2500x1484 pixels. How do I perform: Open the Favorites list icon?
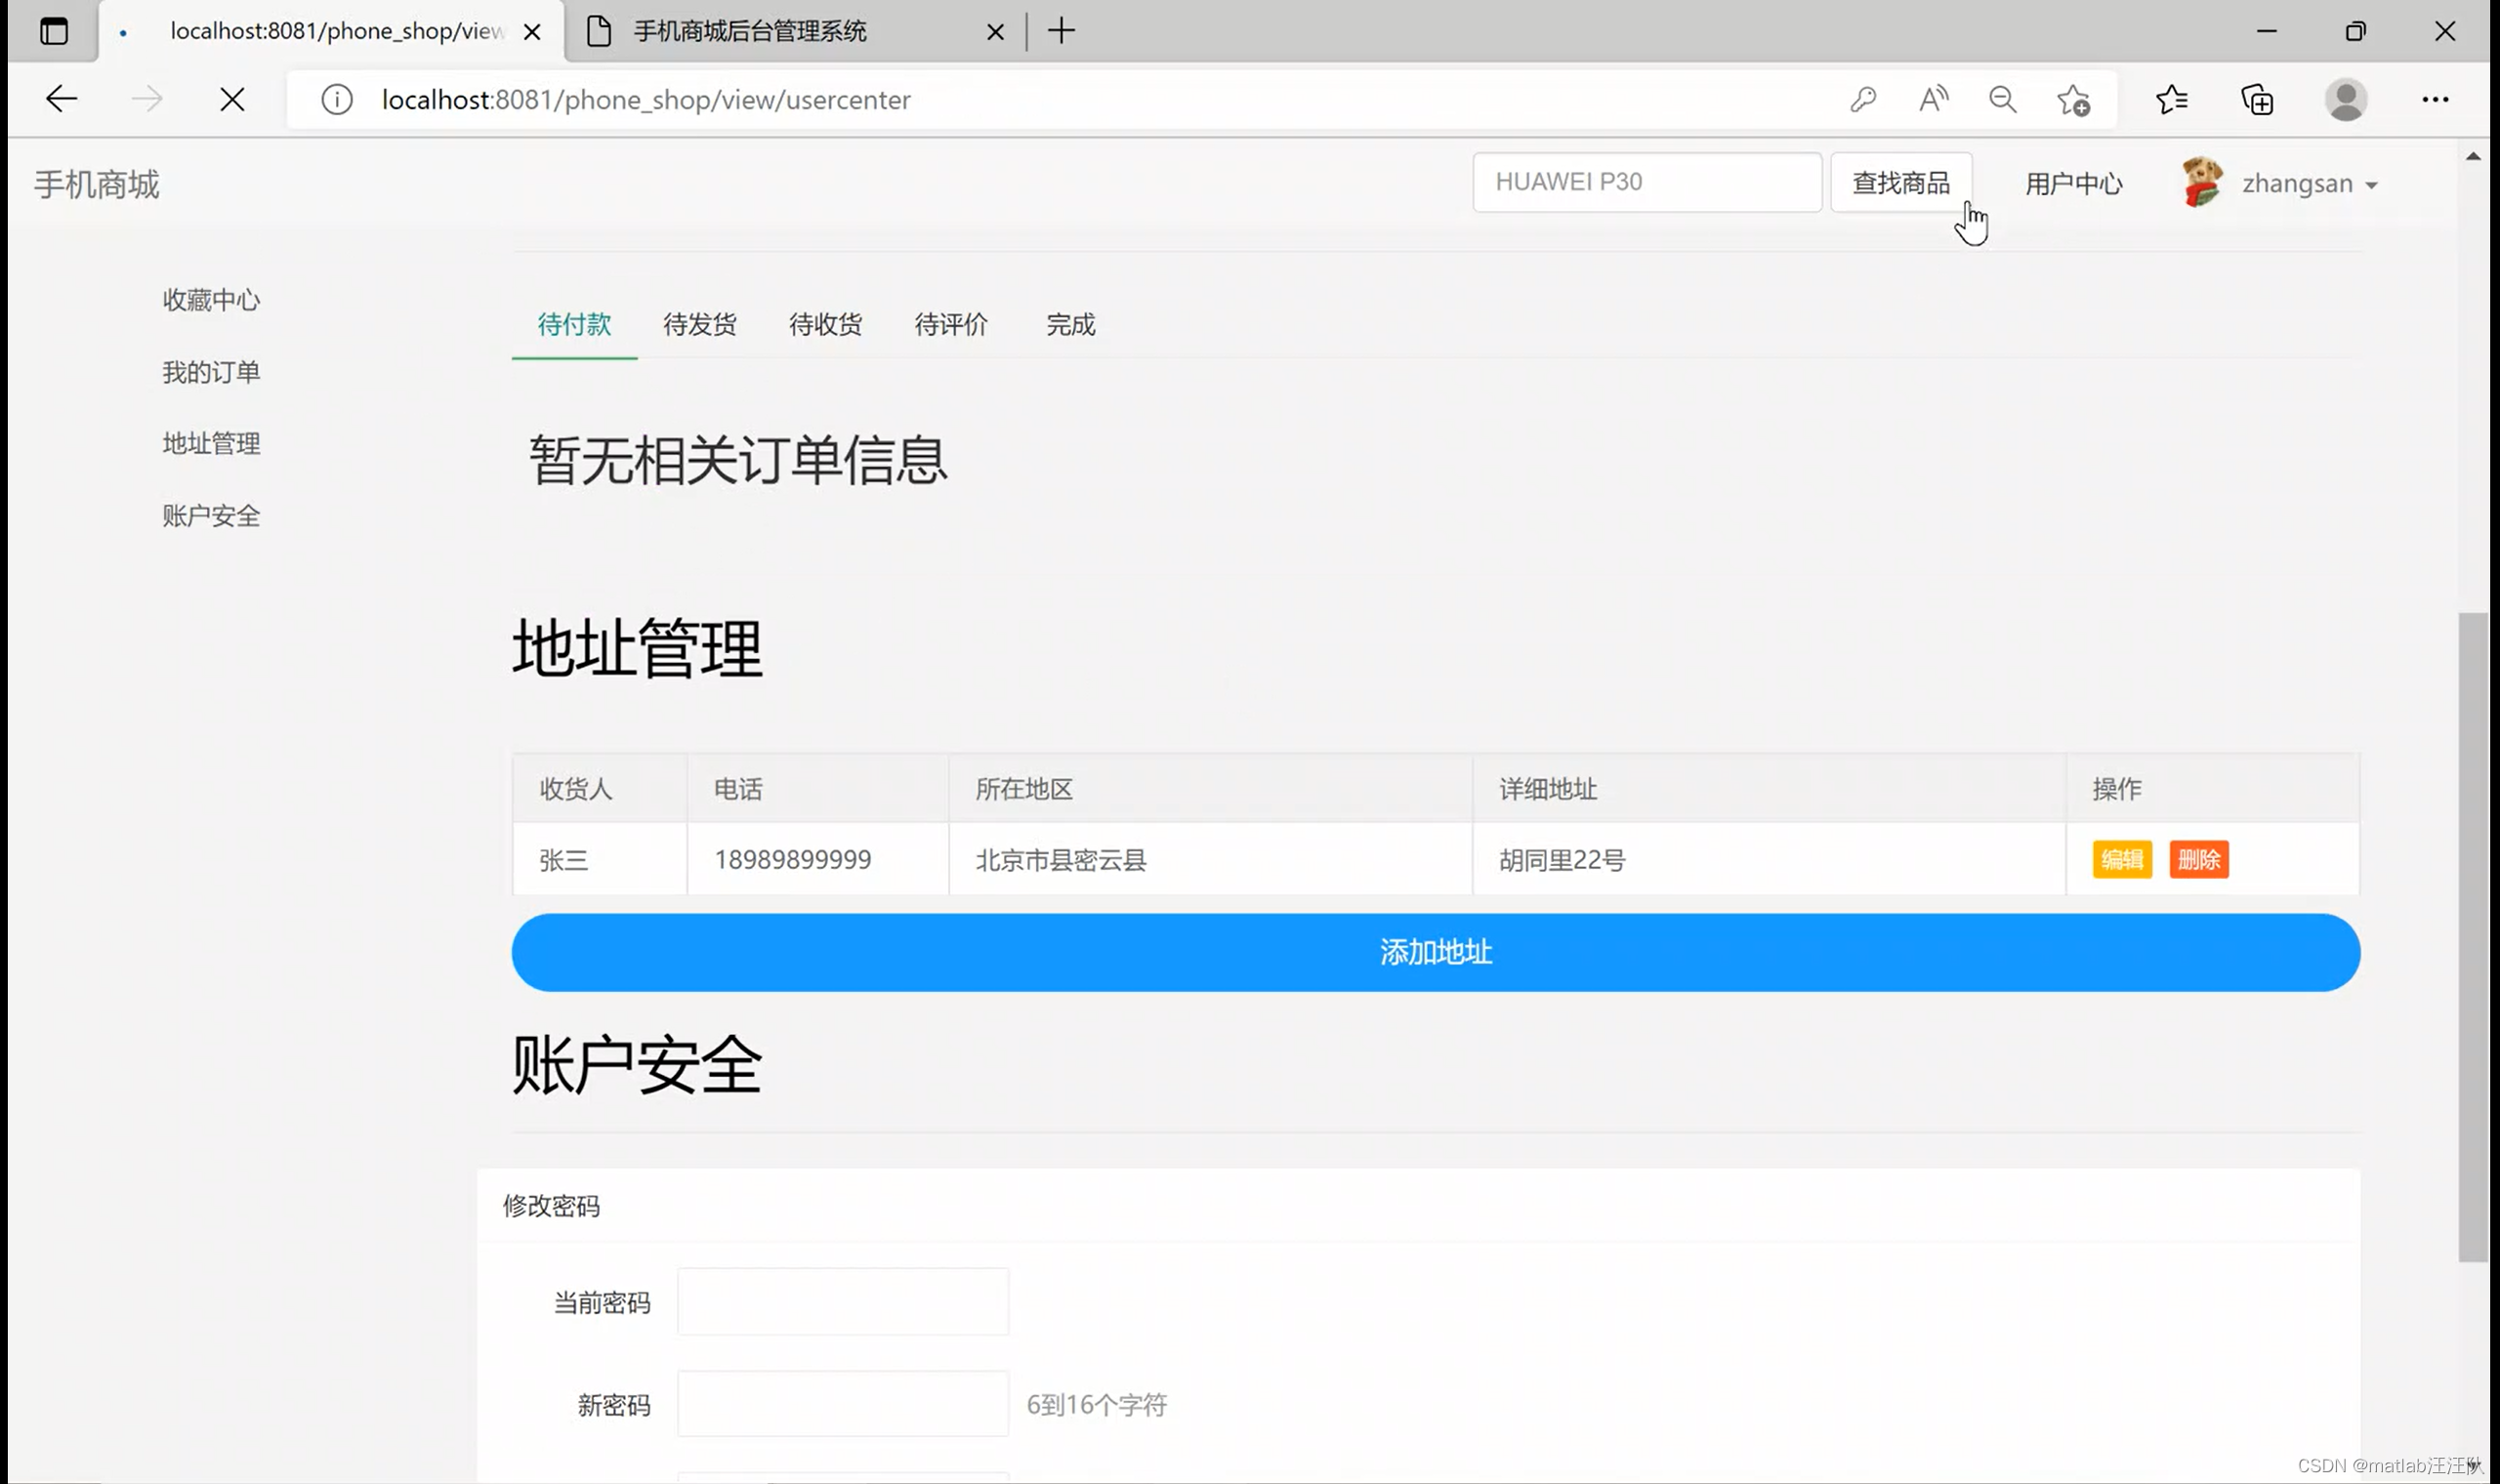(x=2171, y=99)
